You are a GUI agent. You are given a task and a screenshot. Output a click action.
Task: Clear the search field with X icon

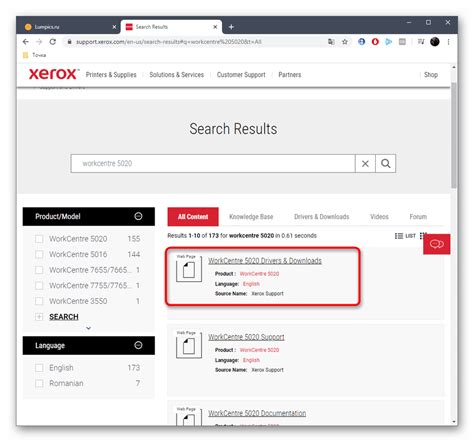[365, 163]
